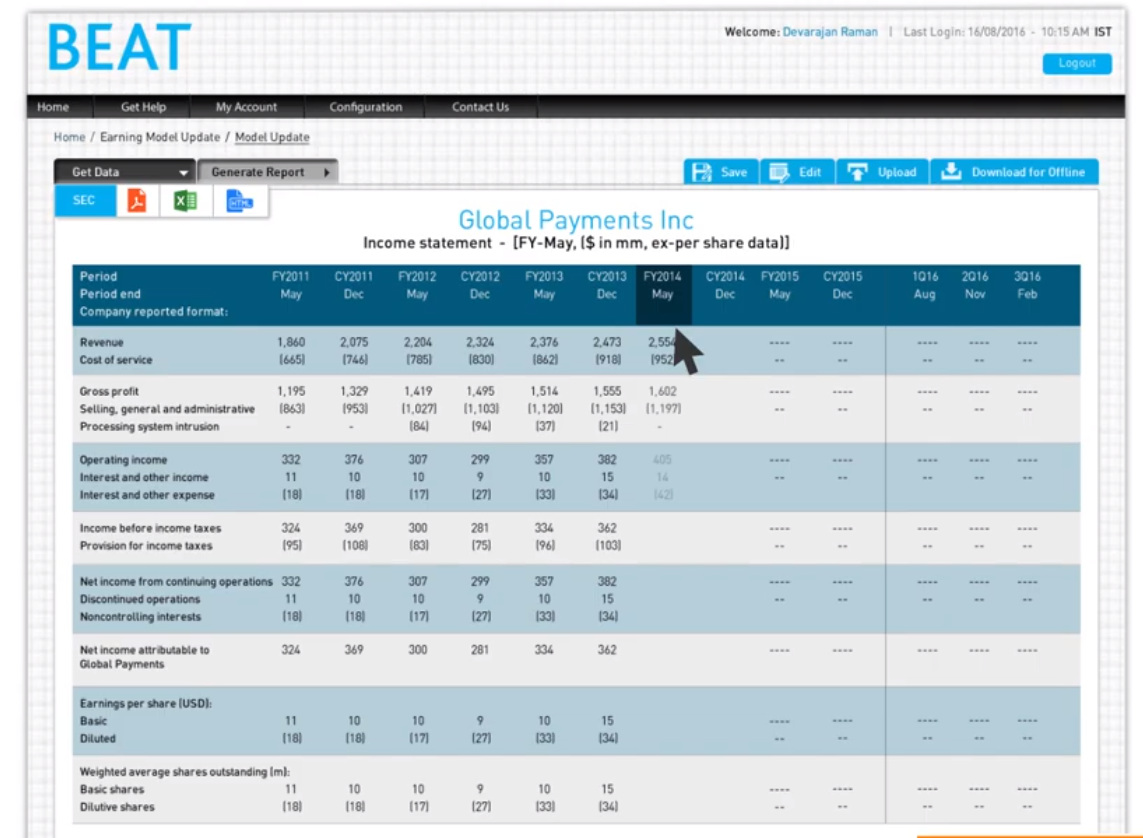Click CY2013 revenue value 2,473
The height and width of the screenshot is (838, 1143).
tap(607, 342)
